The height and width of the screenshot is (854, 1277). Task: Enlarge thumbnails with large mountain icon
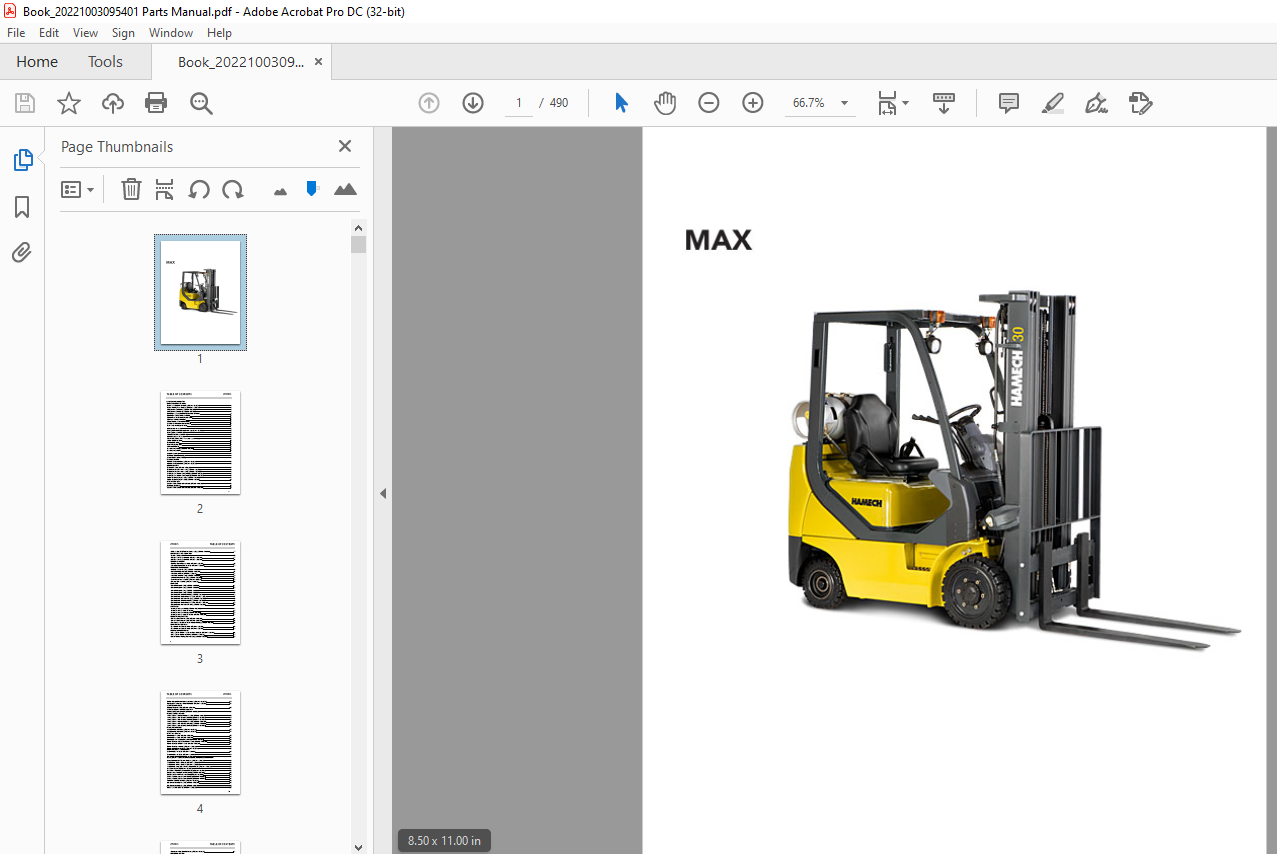click(x=345, y=189)
